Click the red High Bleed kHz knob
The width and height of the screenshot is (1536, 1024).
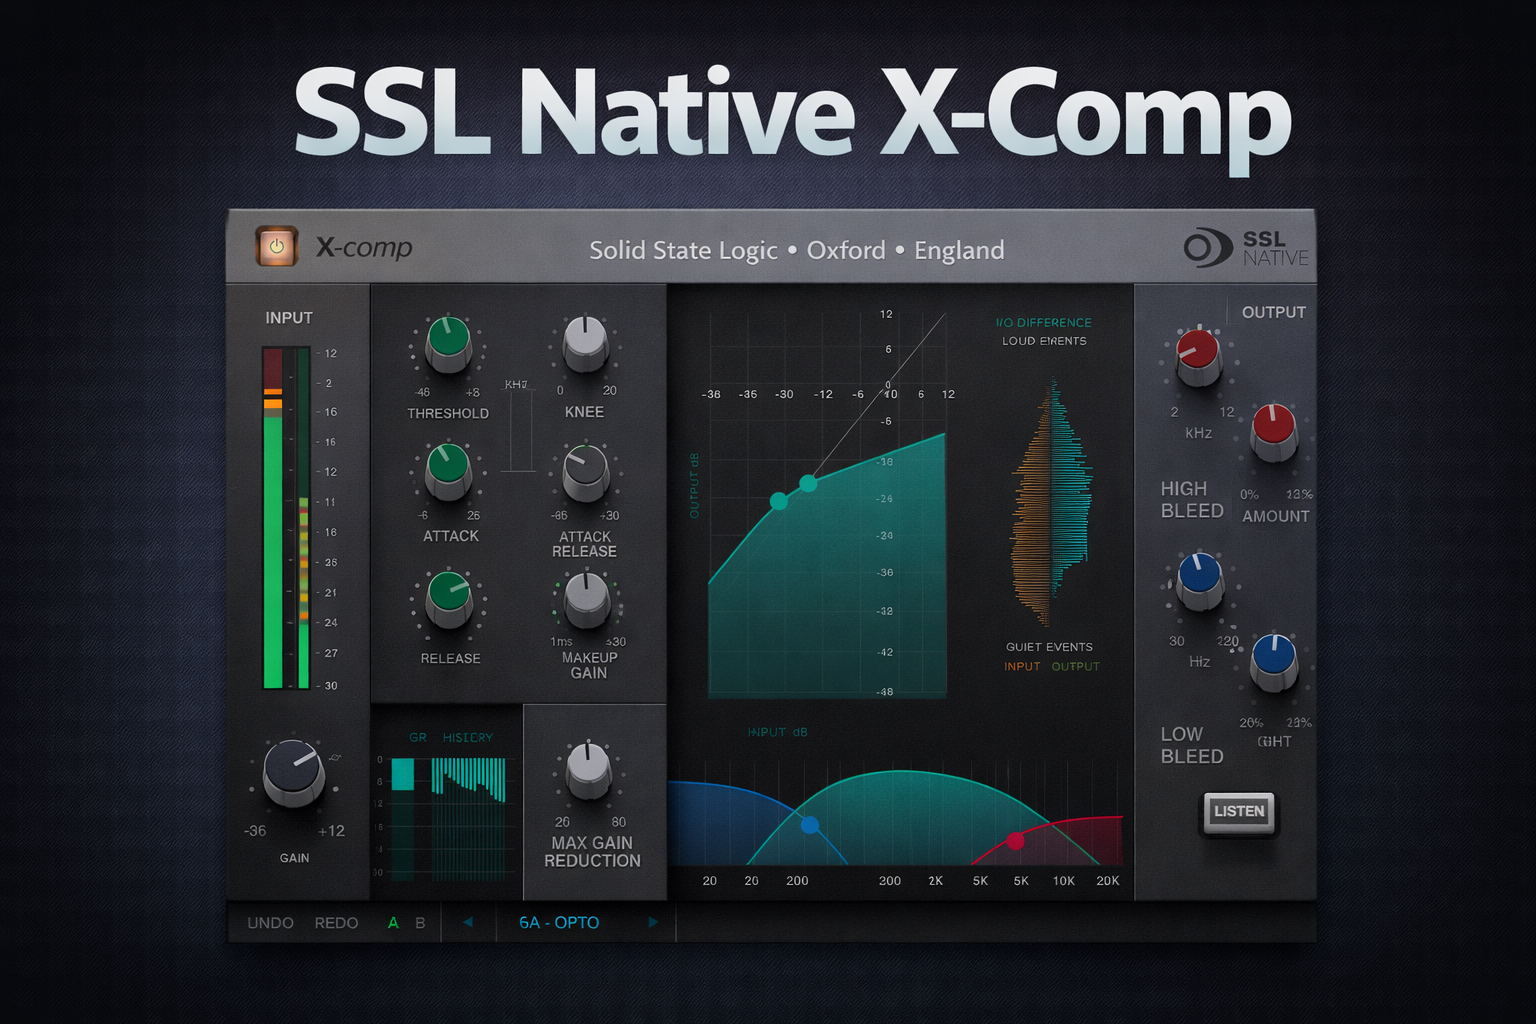point(1198,356)
